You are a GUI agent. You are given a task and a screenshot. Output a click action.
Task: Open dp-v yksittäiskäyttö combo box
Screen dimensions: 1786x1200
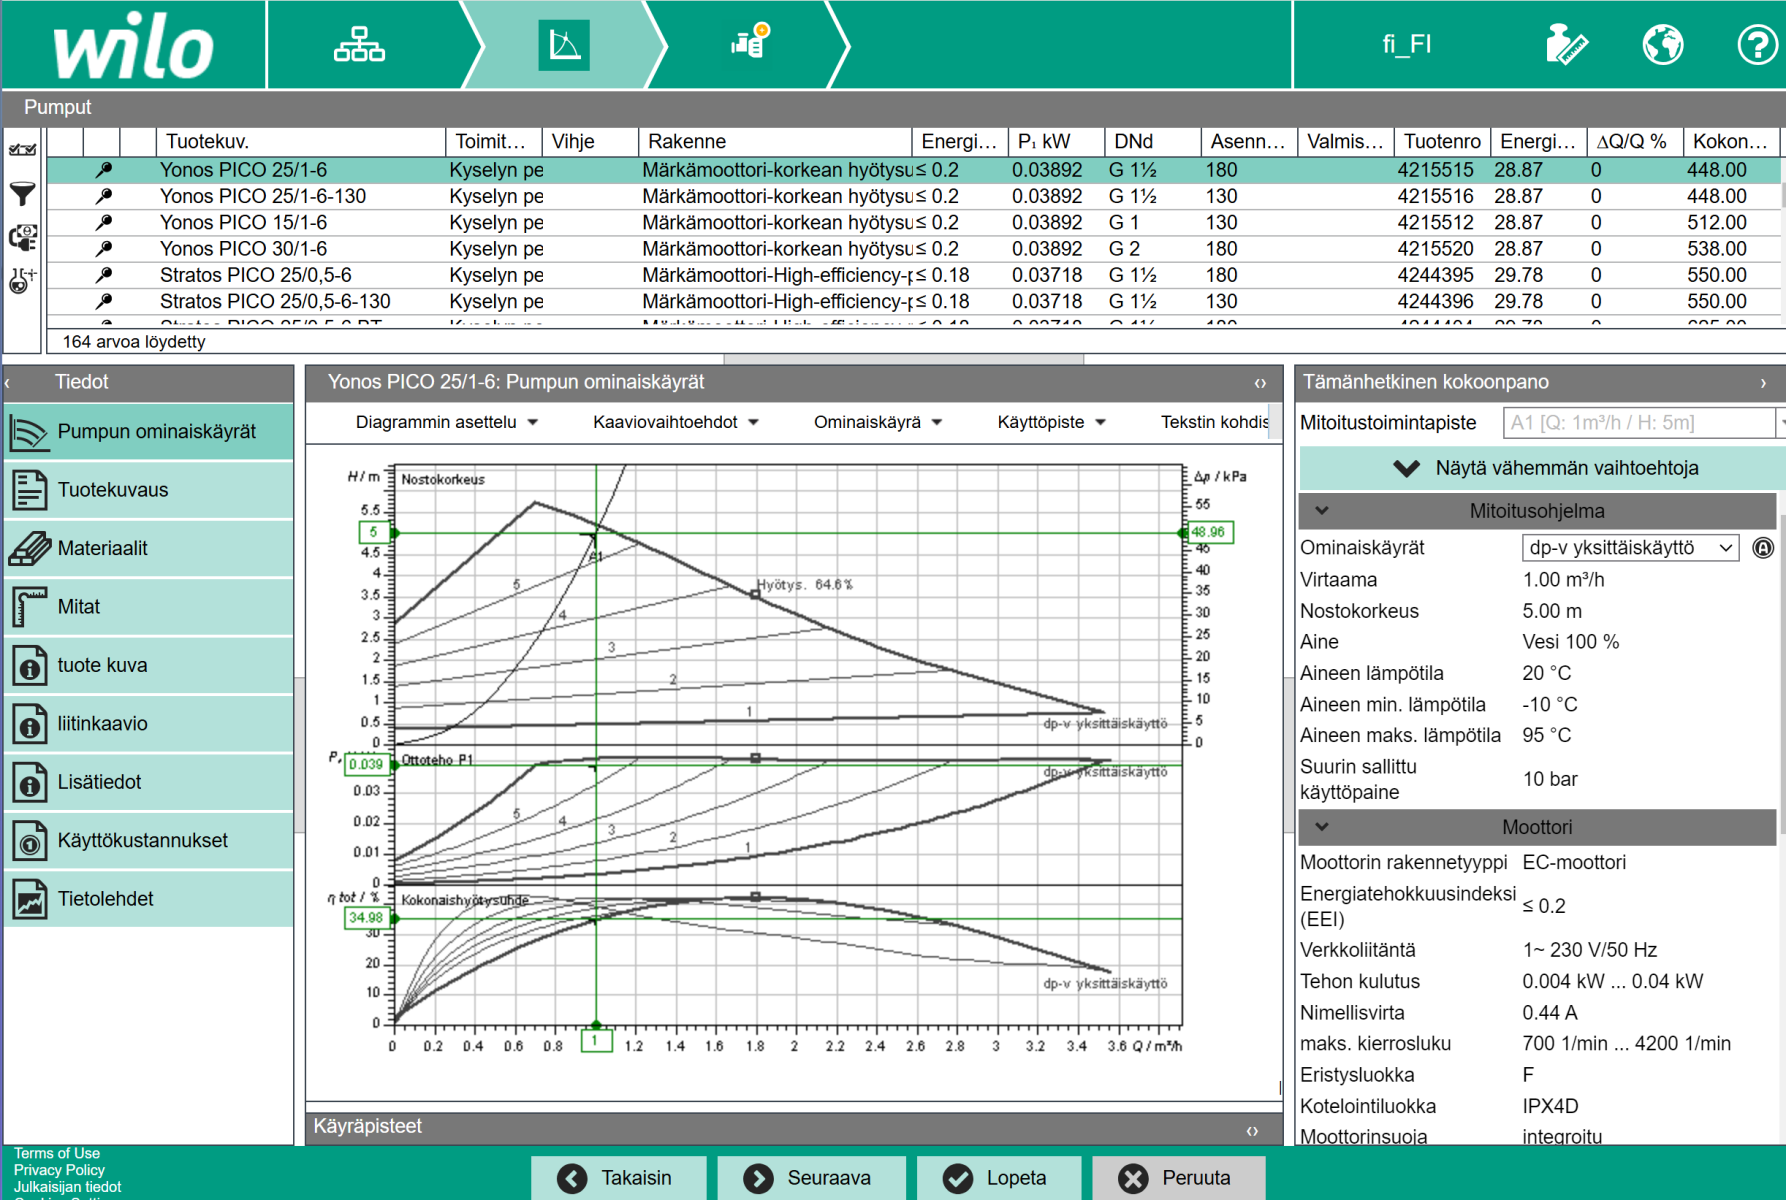[1630, 548]
